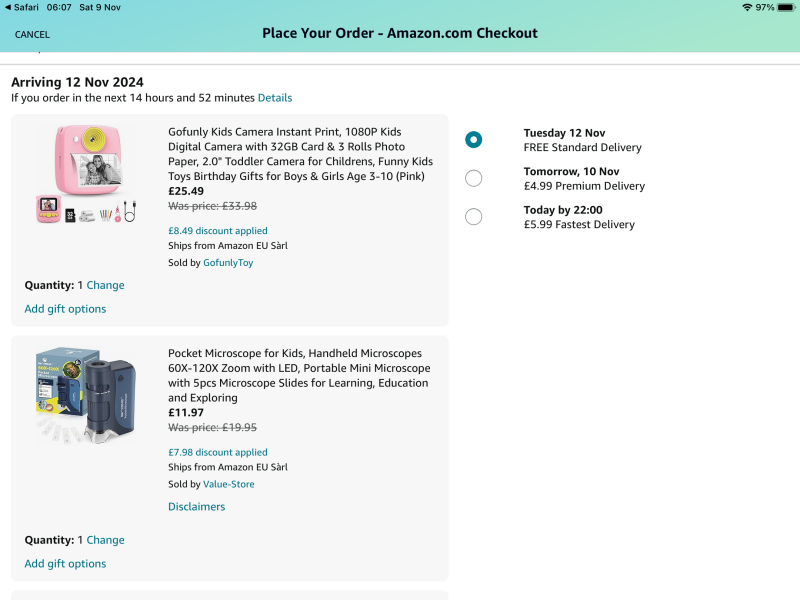Tap the Safari back arrow in status bar

(x=8, y=7)
